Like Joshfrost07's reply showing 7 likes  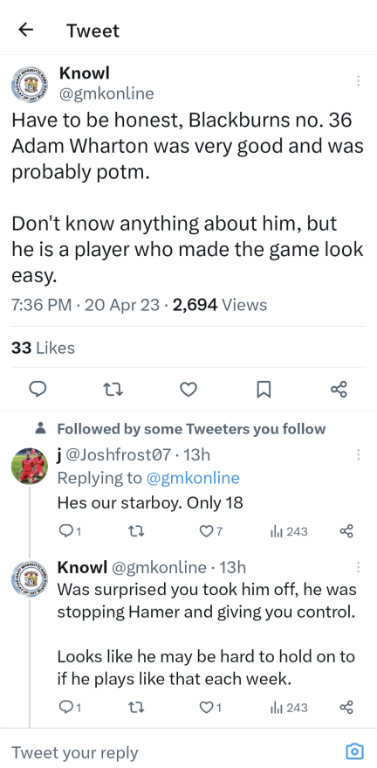211,531
